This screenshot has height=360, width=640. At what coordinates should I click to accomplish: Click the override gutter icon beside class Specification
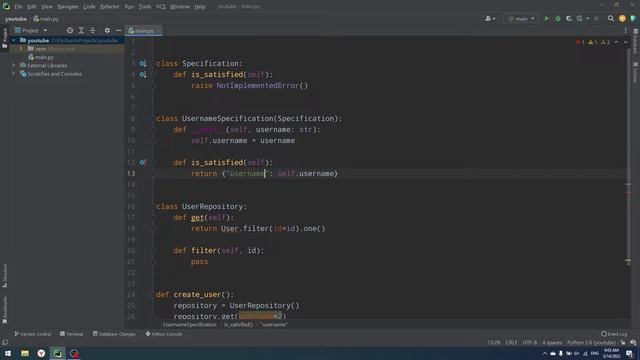(x=142, y=63)
